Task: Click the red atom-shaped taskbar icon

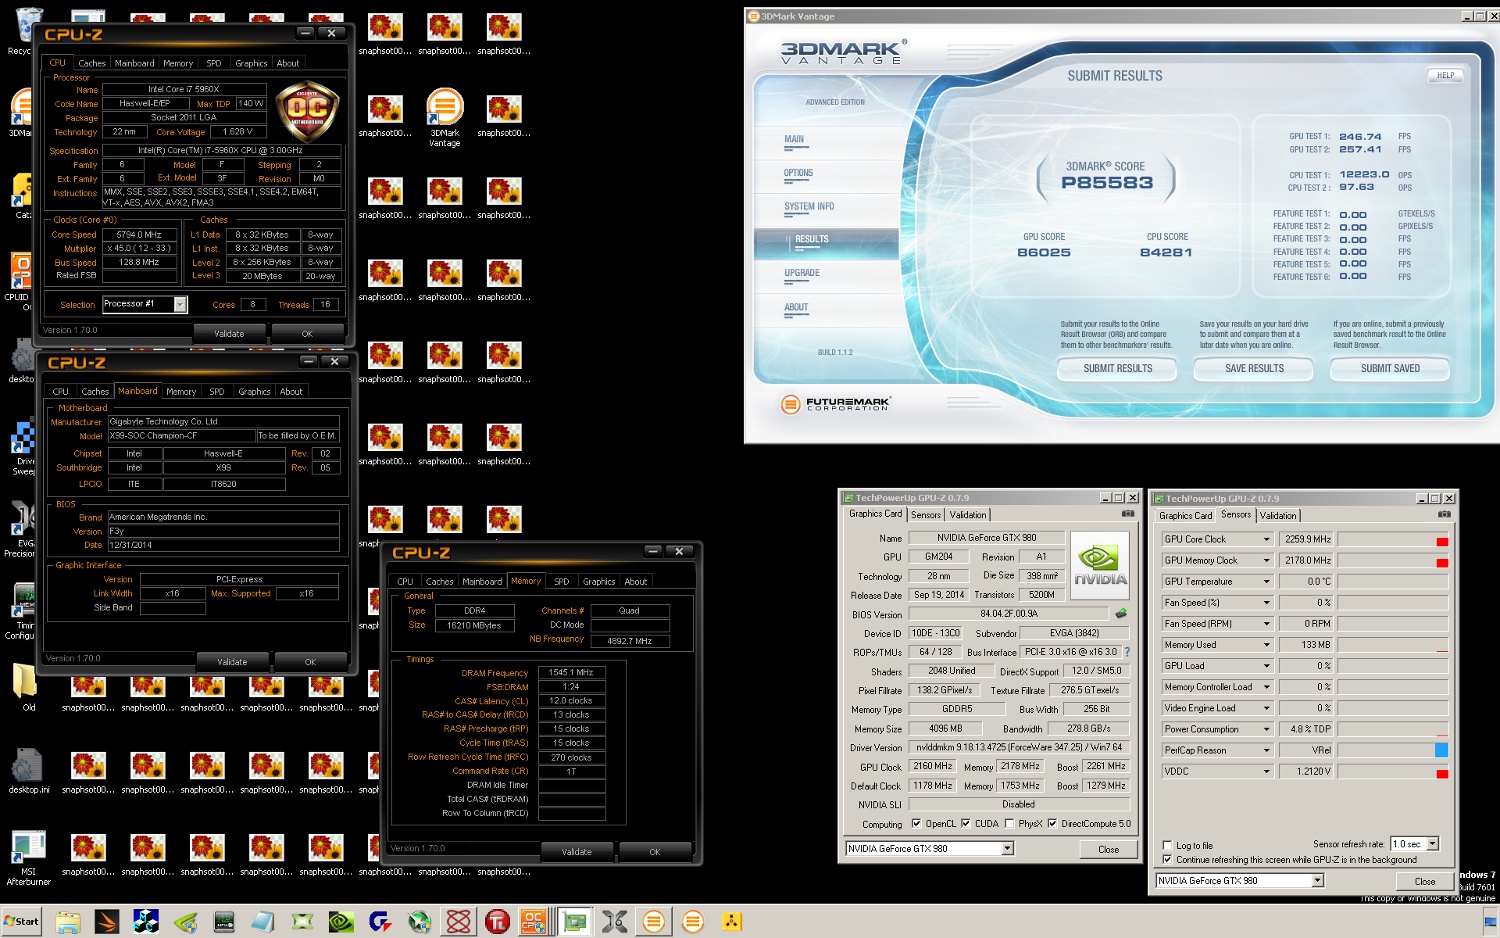Action: point(458,922)
